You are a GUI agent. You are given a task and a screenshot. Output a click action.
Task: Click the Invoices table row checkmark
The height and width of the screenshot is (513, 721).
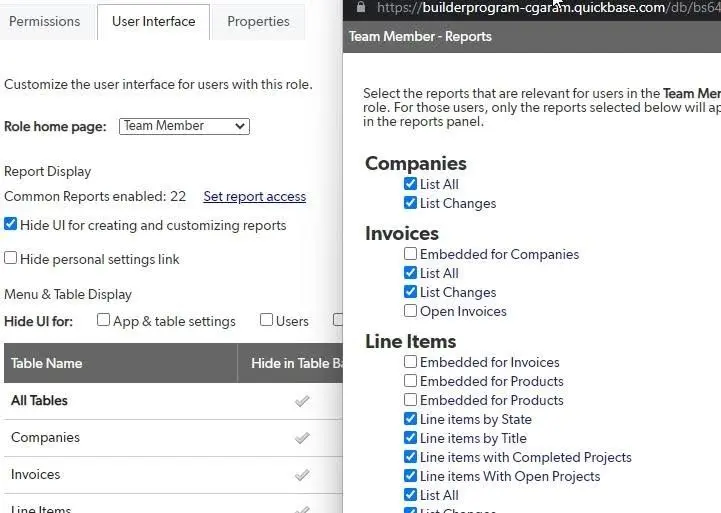click(302, 474)
